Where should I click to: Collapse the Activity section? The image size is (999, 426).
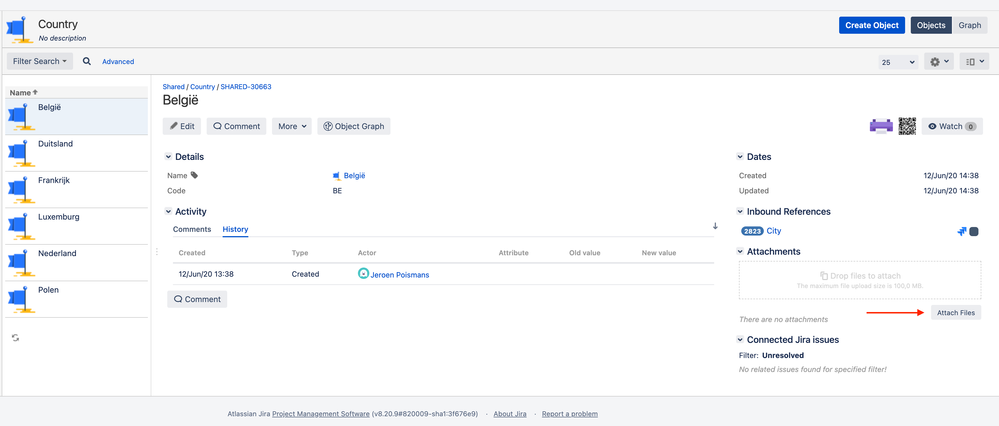pos(168,211)
